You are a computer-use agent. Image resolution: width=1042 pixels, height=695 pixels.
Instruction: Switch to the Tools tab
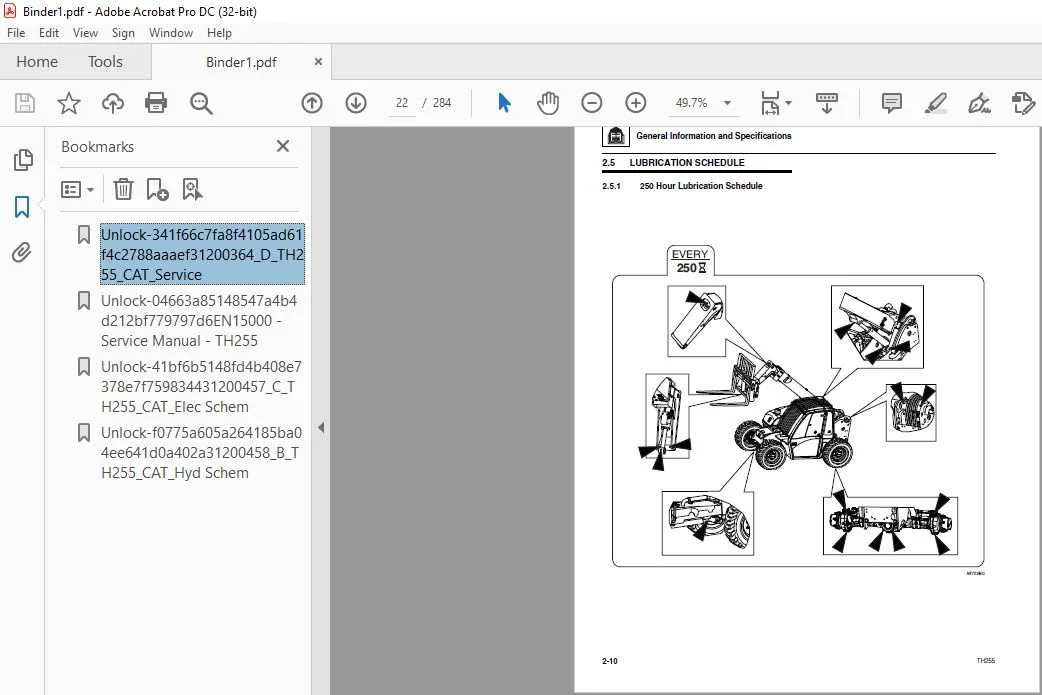point(105,62)
